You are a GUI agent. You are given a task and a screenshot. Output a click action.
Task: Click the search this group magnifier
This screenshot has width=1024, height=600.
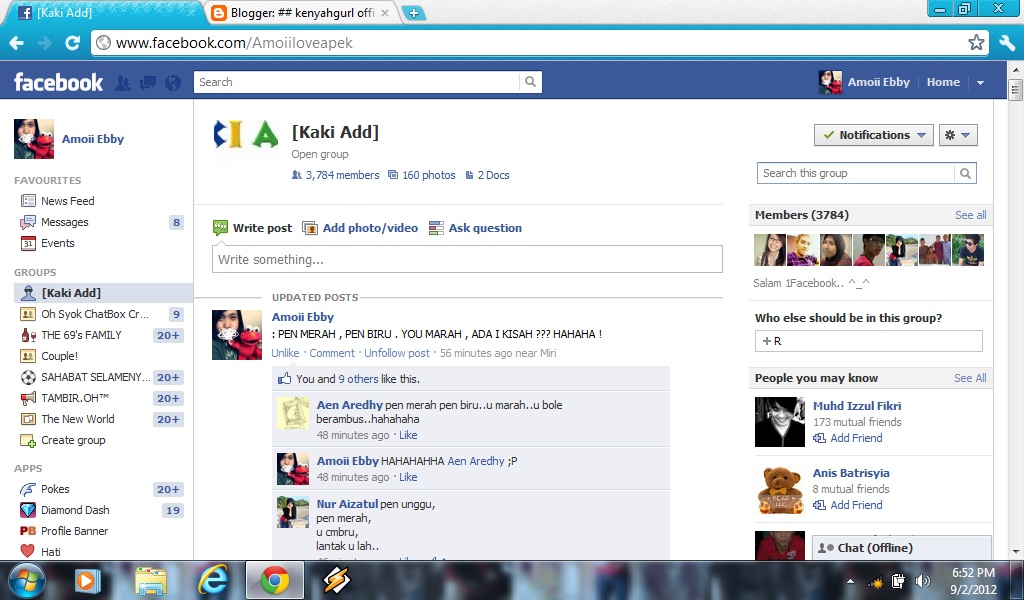965,173
